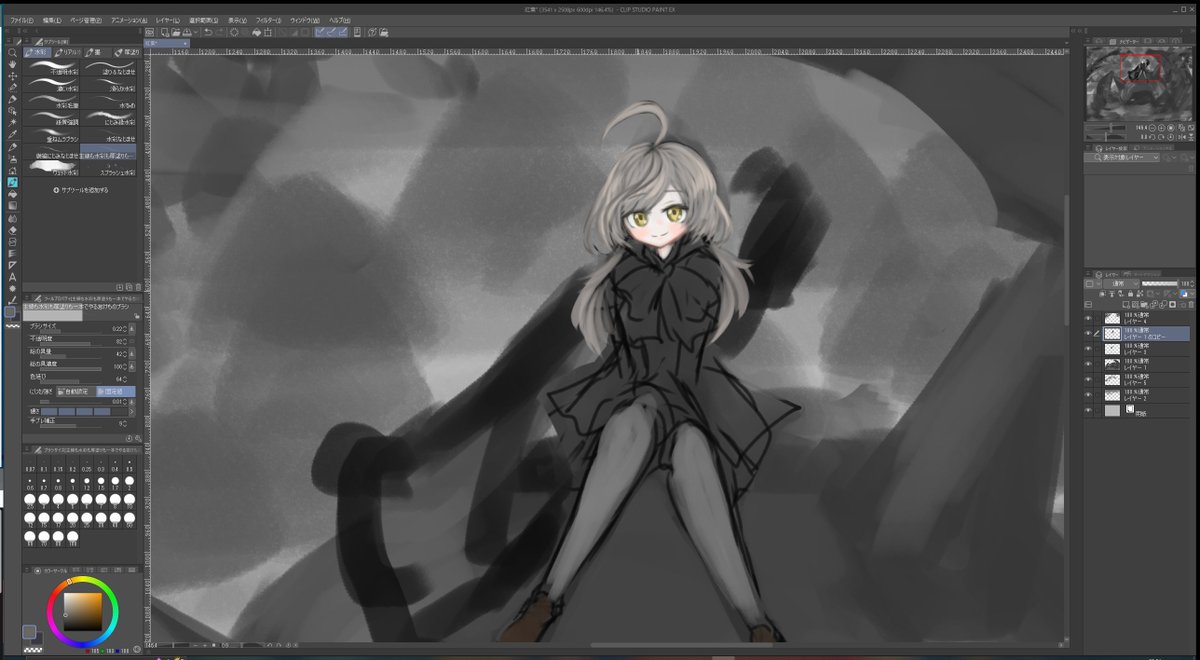Select the Zoom (magnifier) tool
The image size is (1200, 660).
[12, 52]
